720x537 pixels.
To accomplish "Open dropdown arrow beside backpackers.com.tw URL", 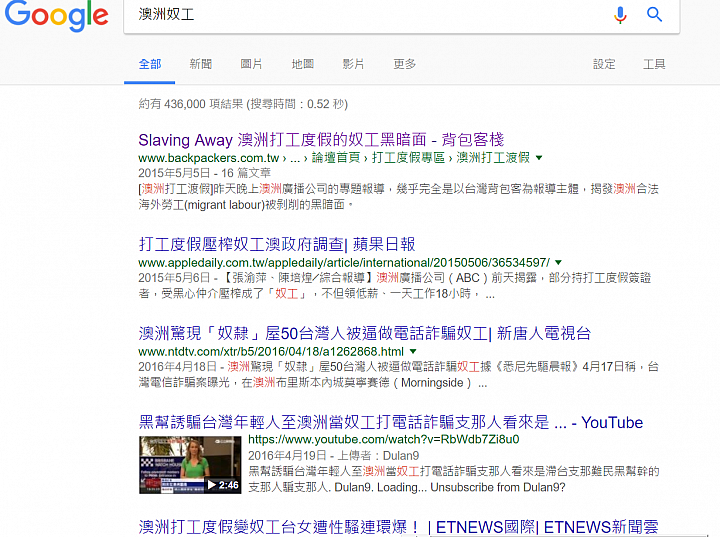I will [539, 158].
